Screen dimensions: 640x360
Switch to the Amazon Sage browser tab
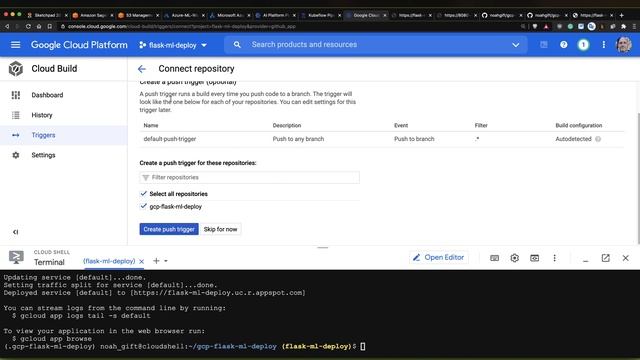[x=93, y=15]
